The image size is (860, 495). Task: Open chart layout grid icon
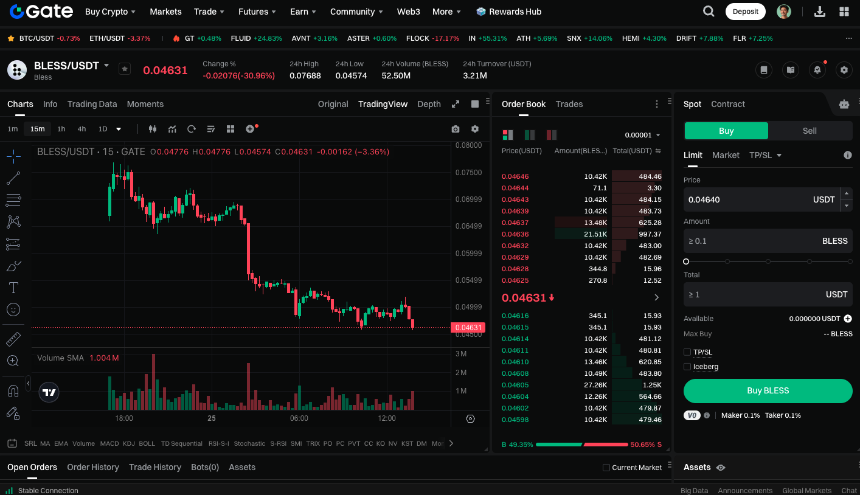(230, 129)
